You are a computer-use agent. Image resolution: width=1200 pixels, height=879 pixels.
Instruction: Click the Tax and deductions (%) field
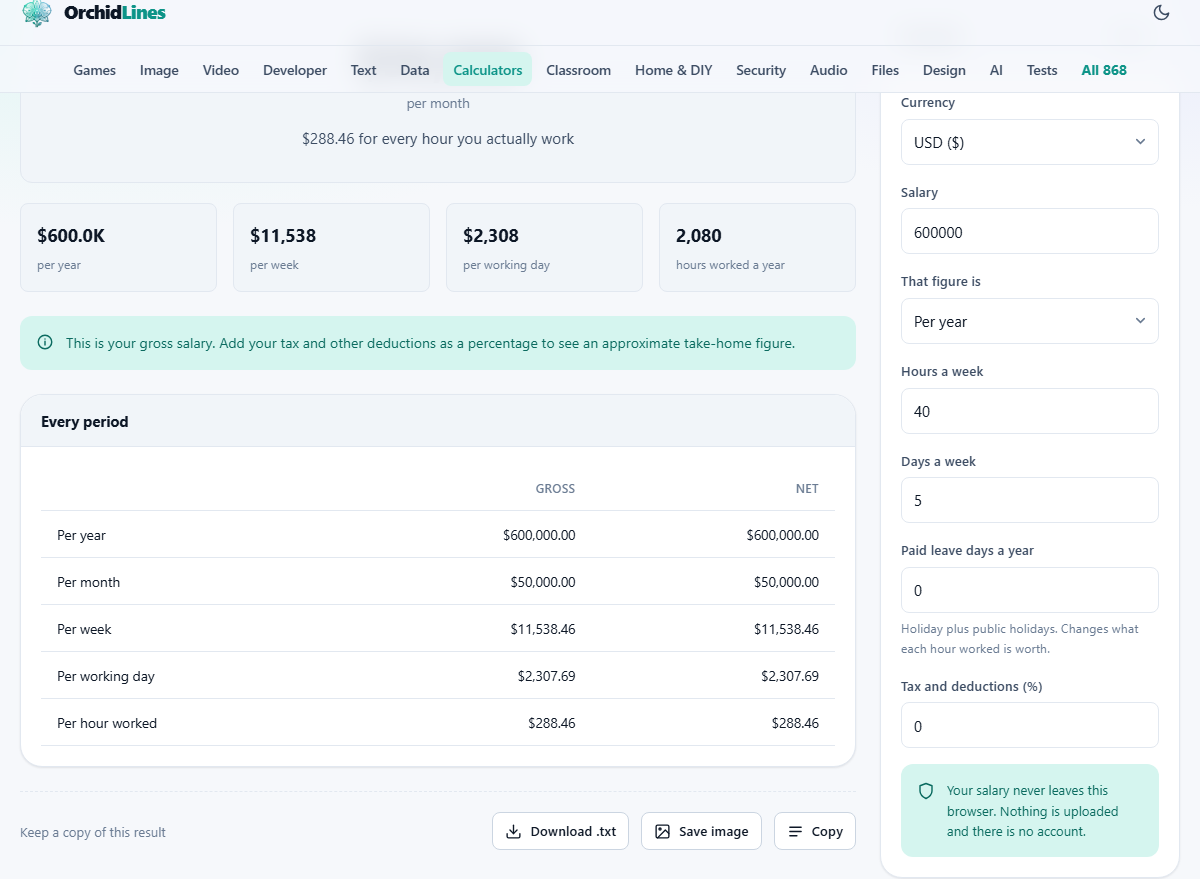pyautogui.click(x=1030, y=725)
